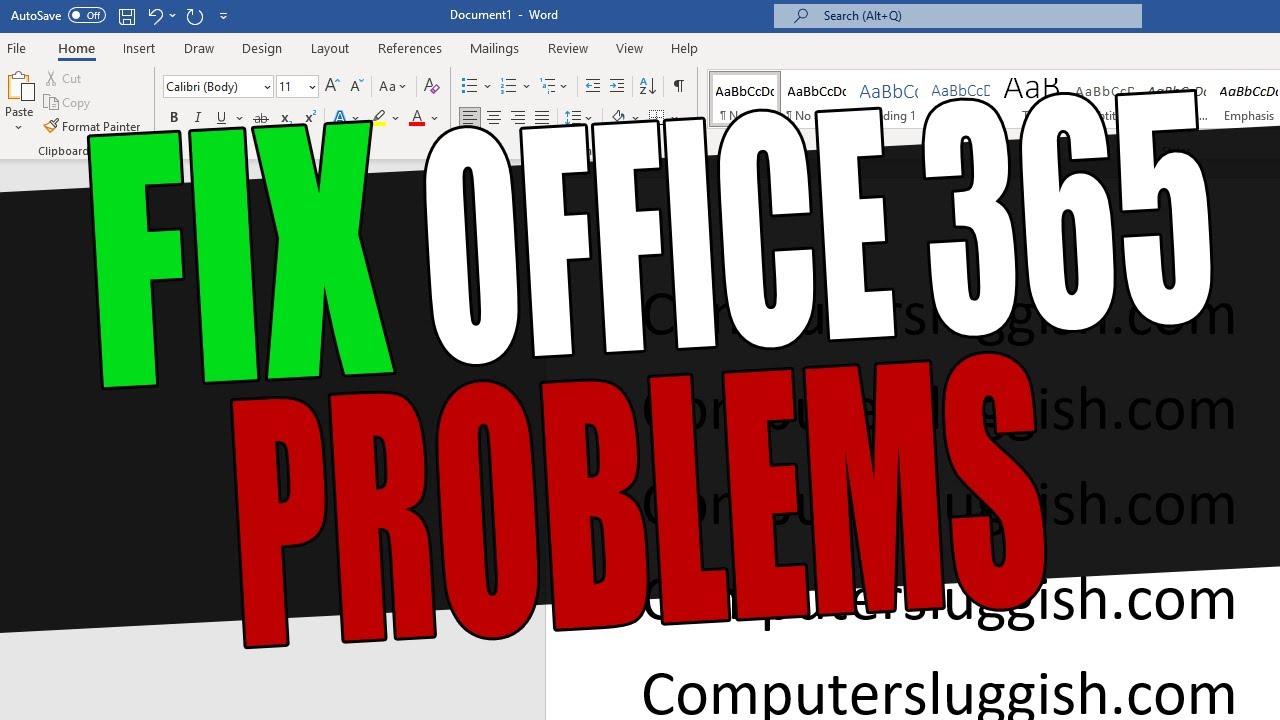The width and height of the screenshot is (1280, 720).
Task: Click the Bullets list icon
Action: tap(469, 87)
